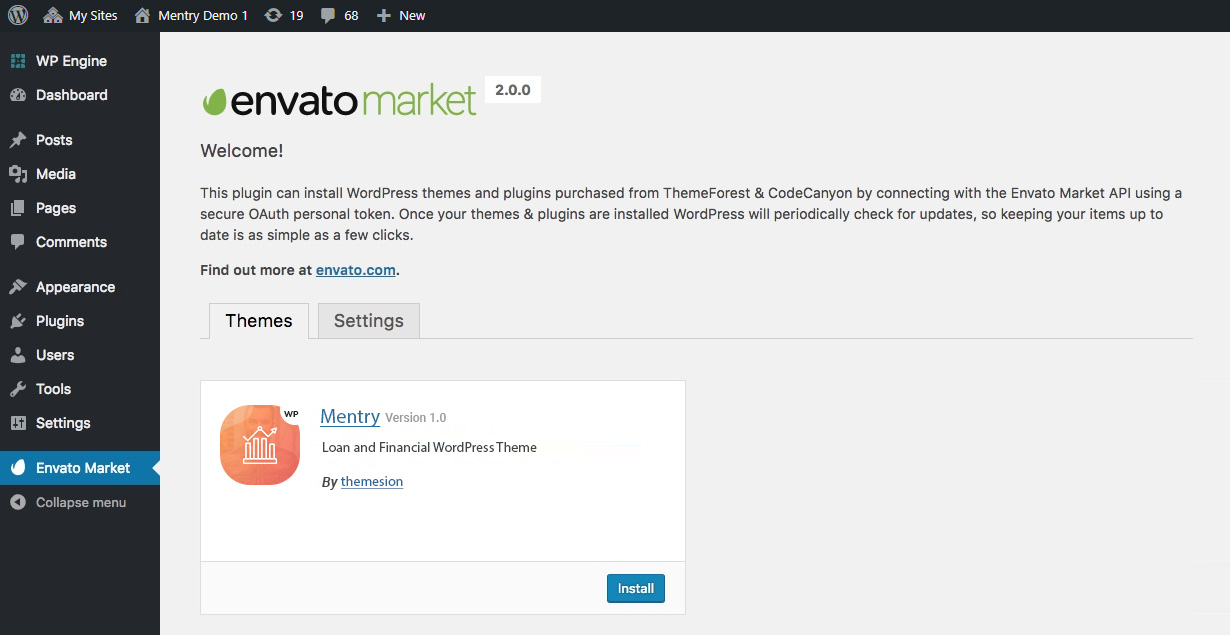1230x635 pixels.
Task: Go to the Plugins section
Action: 59,321
